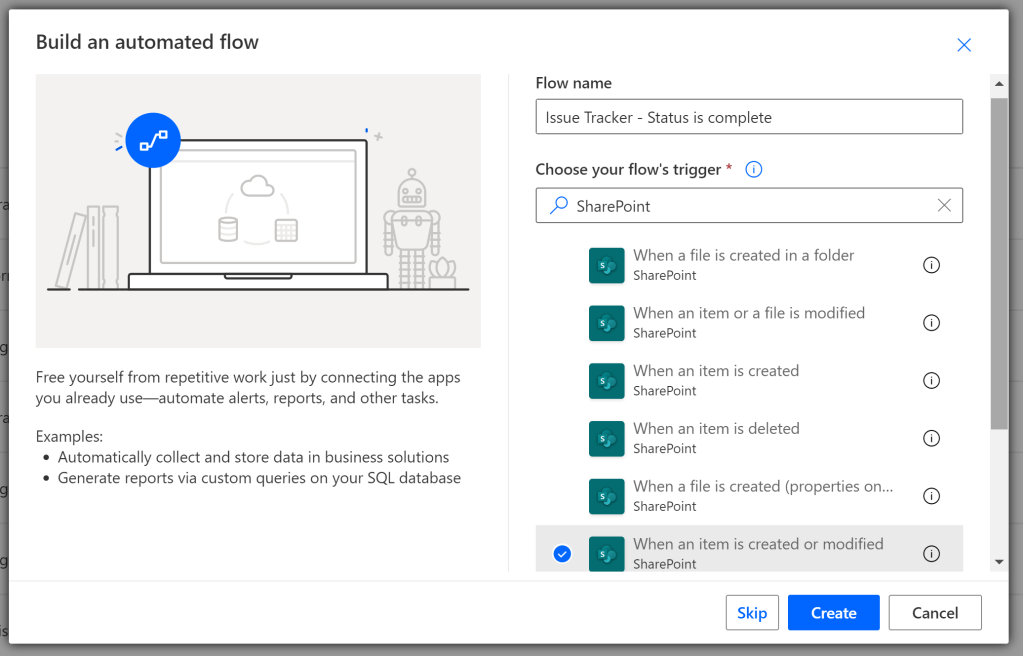Screen dimensions: 1023x656
Task: Open info for 'When a file is created (properties only)'
Action: 931,496
